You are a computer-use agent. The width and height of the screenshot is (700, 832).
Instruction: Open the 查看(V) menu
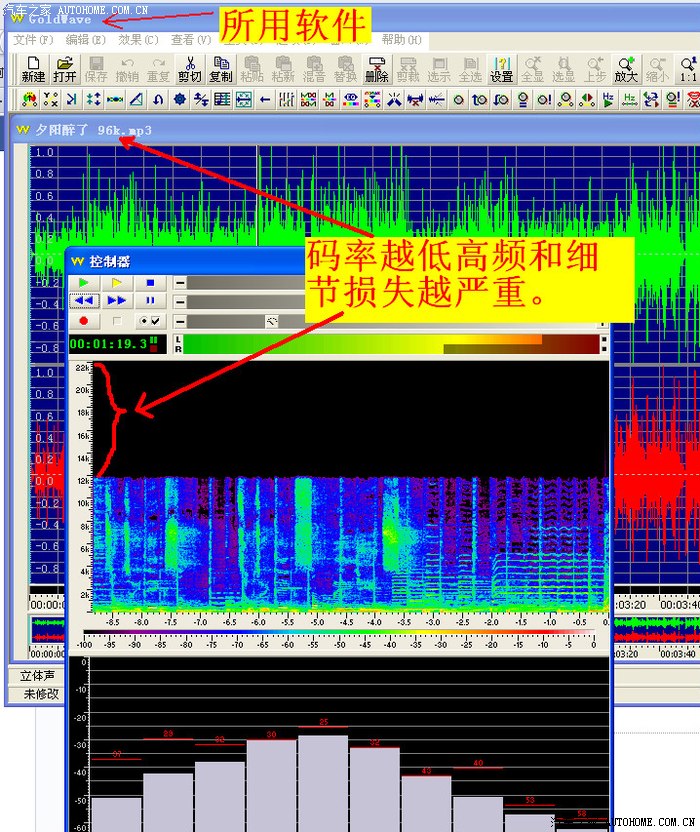[x=191, y=40]
